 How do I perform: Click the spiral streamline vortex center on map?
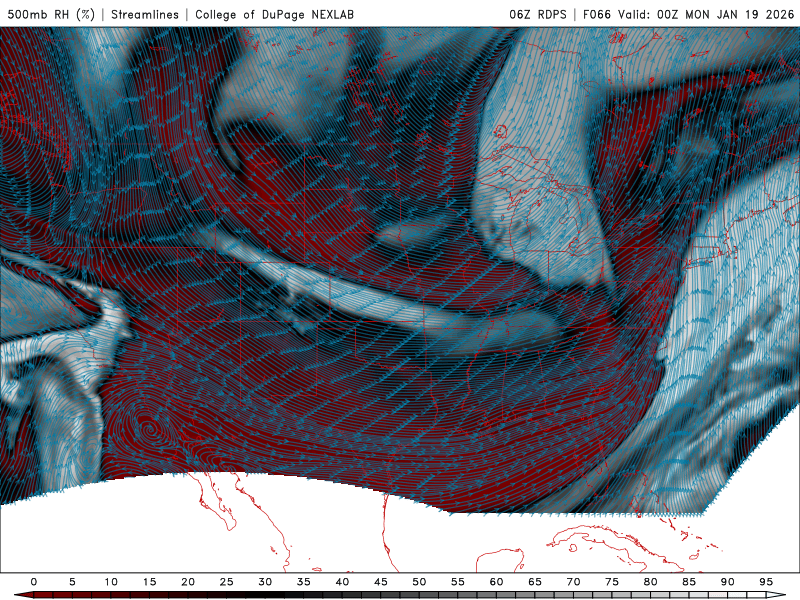point(149,428)
